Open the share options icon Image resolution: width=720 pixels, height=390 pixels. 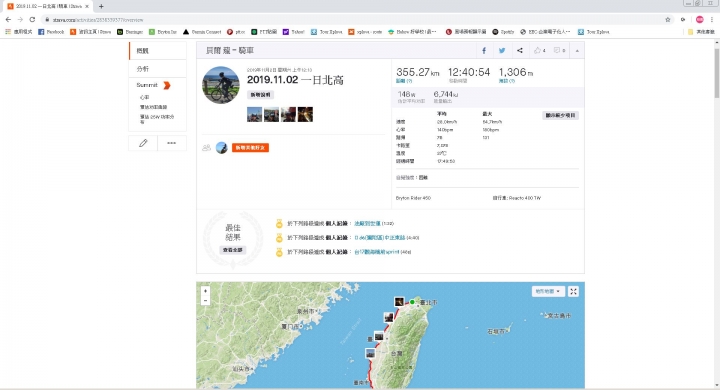click(x=520, y=51)
